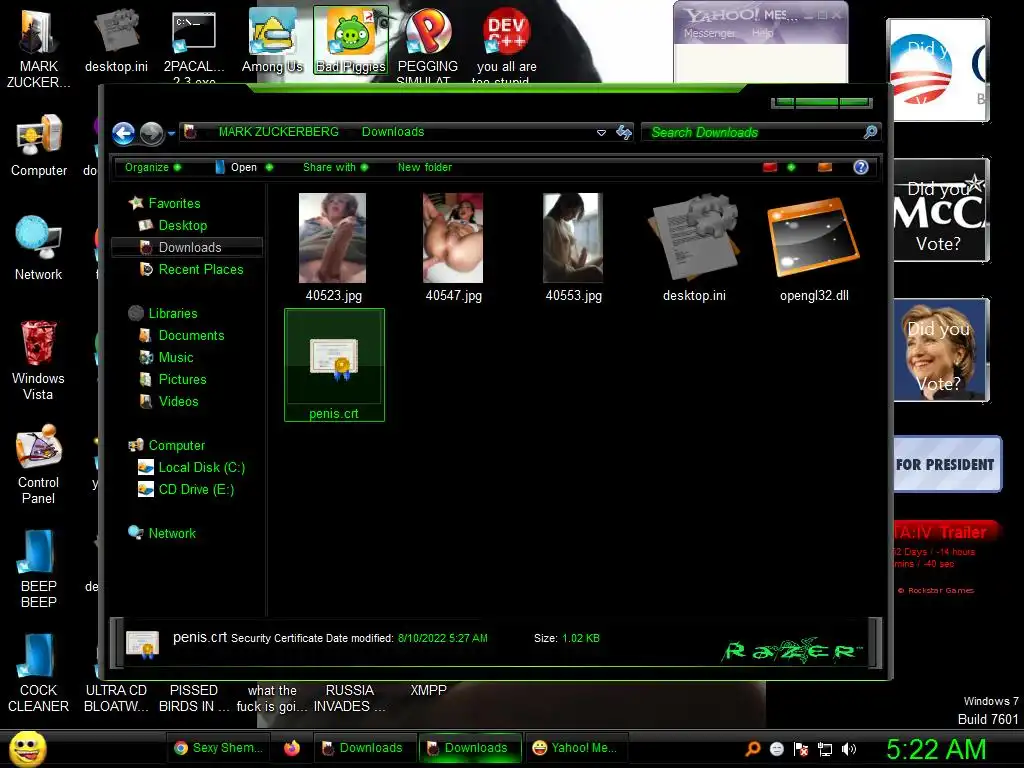The height and width of the screenshot is (768, 1024).
Task: Open the Among Us desktop shortcut
Action: (272, 42)
